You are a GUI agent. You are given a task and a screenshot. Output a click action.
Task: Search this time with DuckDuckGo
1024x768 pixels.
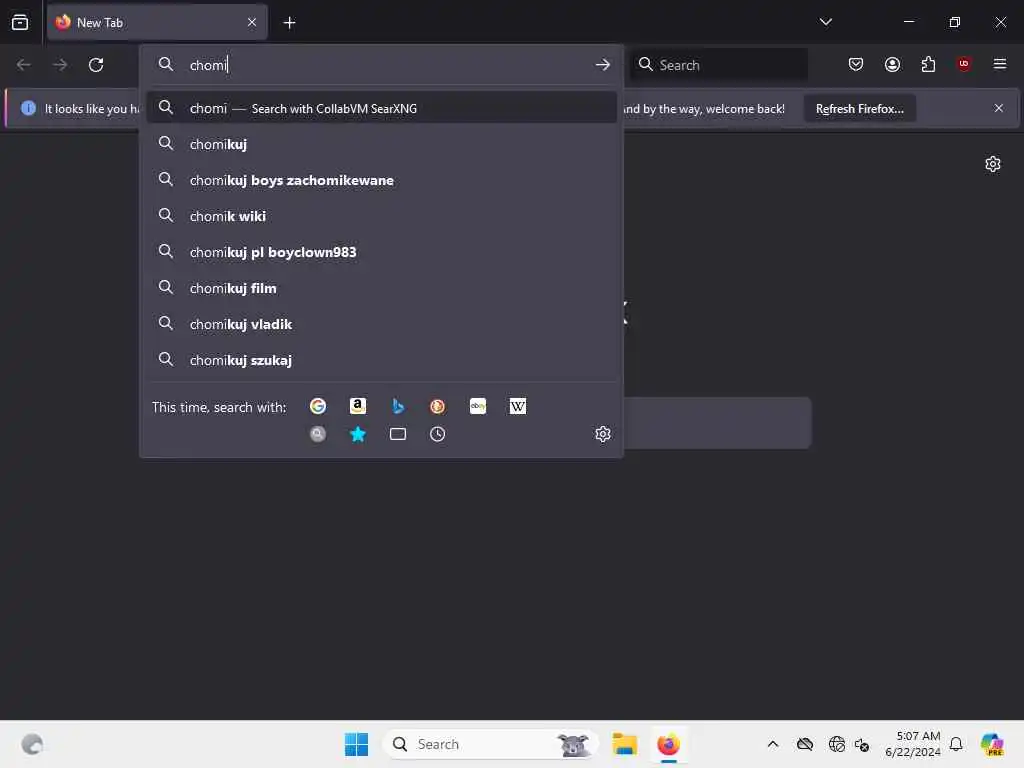438,406
